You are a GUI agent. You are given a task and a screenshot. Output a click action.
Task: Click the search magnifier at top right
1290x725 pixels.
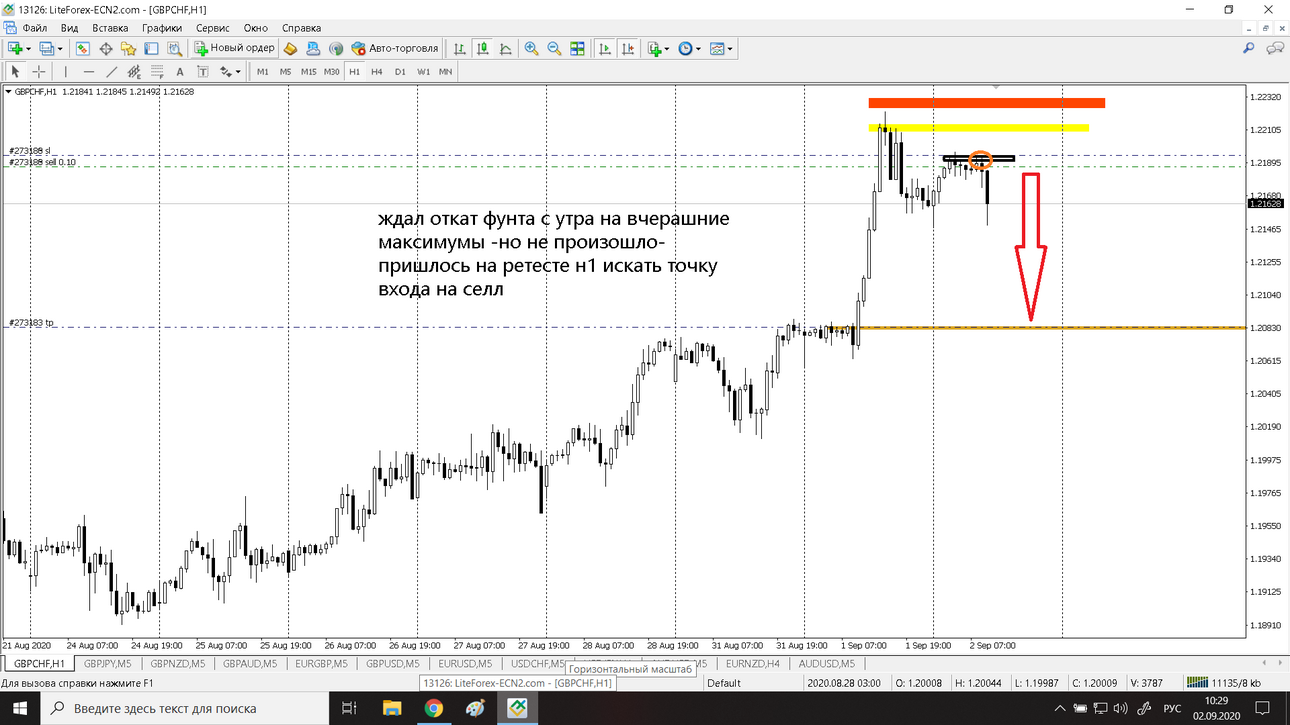(x=1249, y=48)
